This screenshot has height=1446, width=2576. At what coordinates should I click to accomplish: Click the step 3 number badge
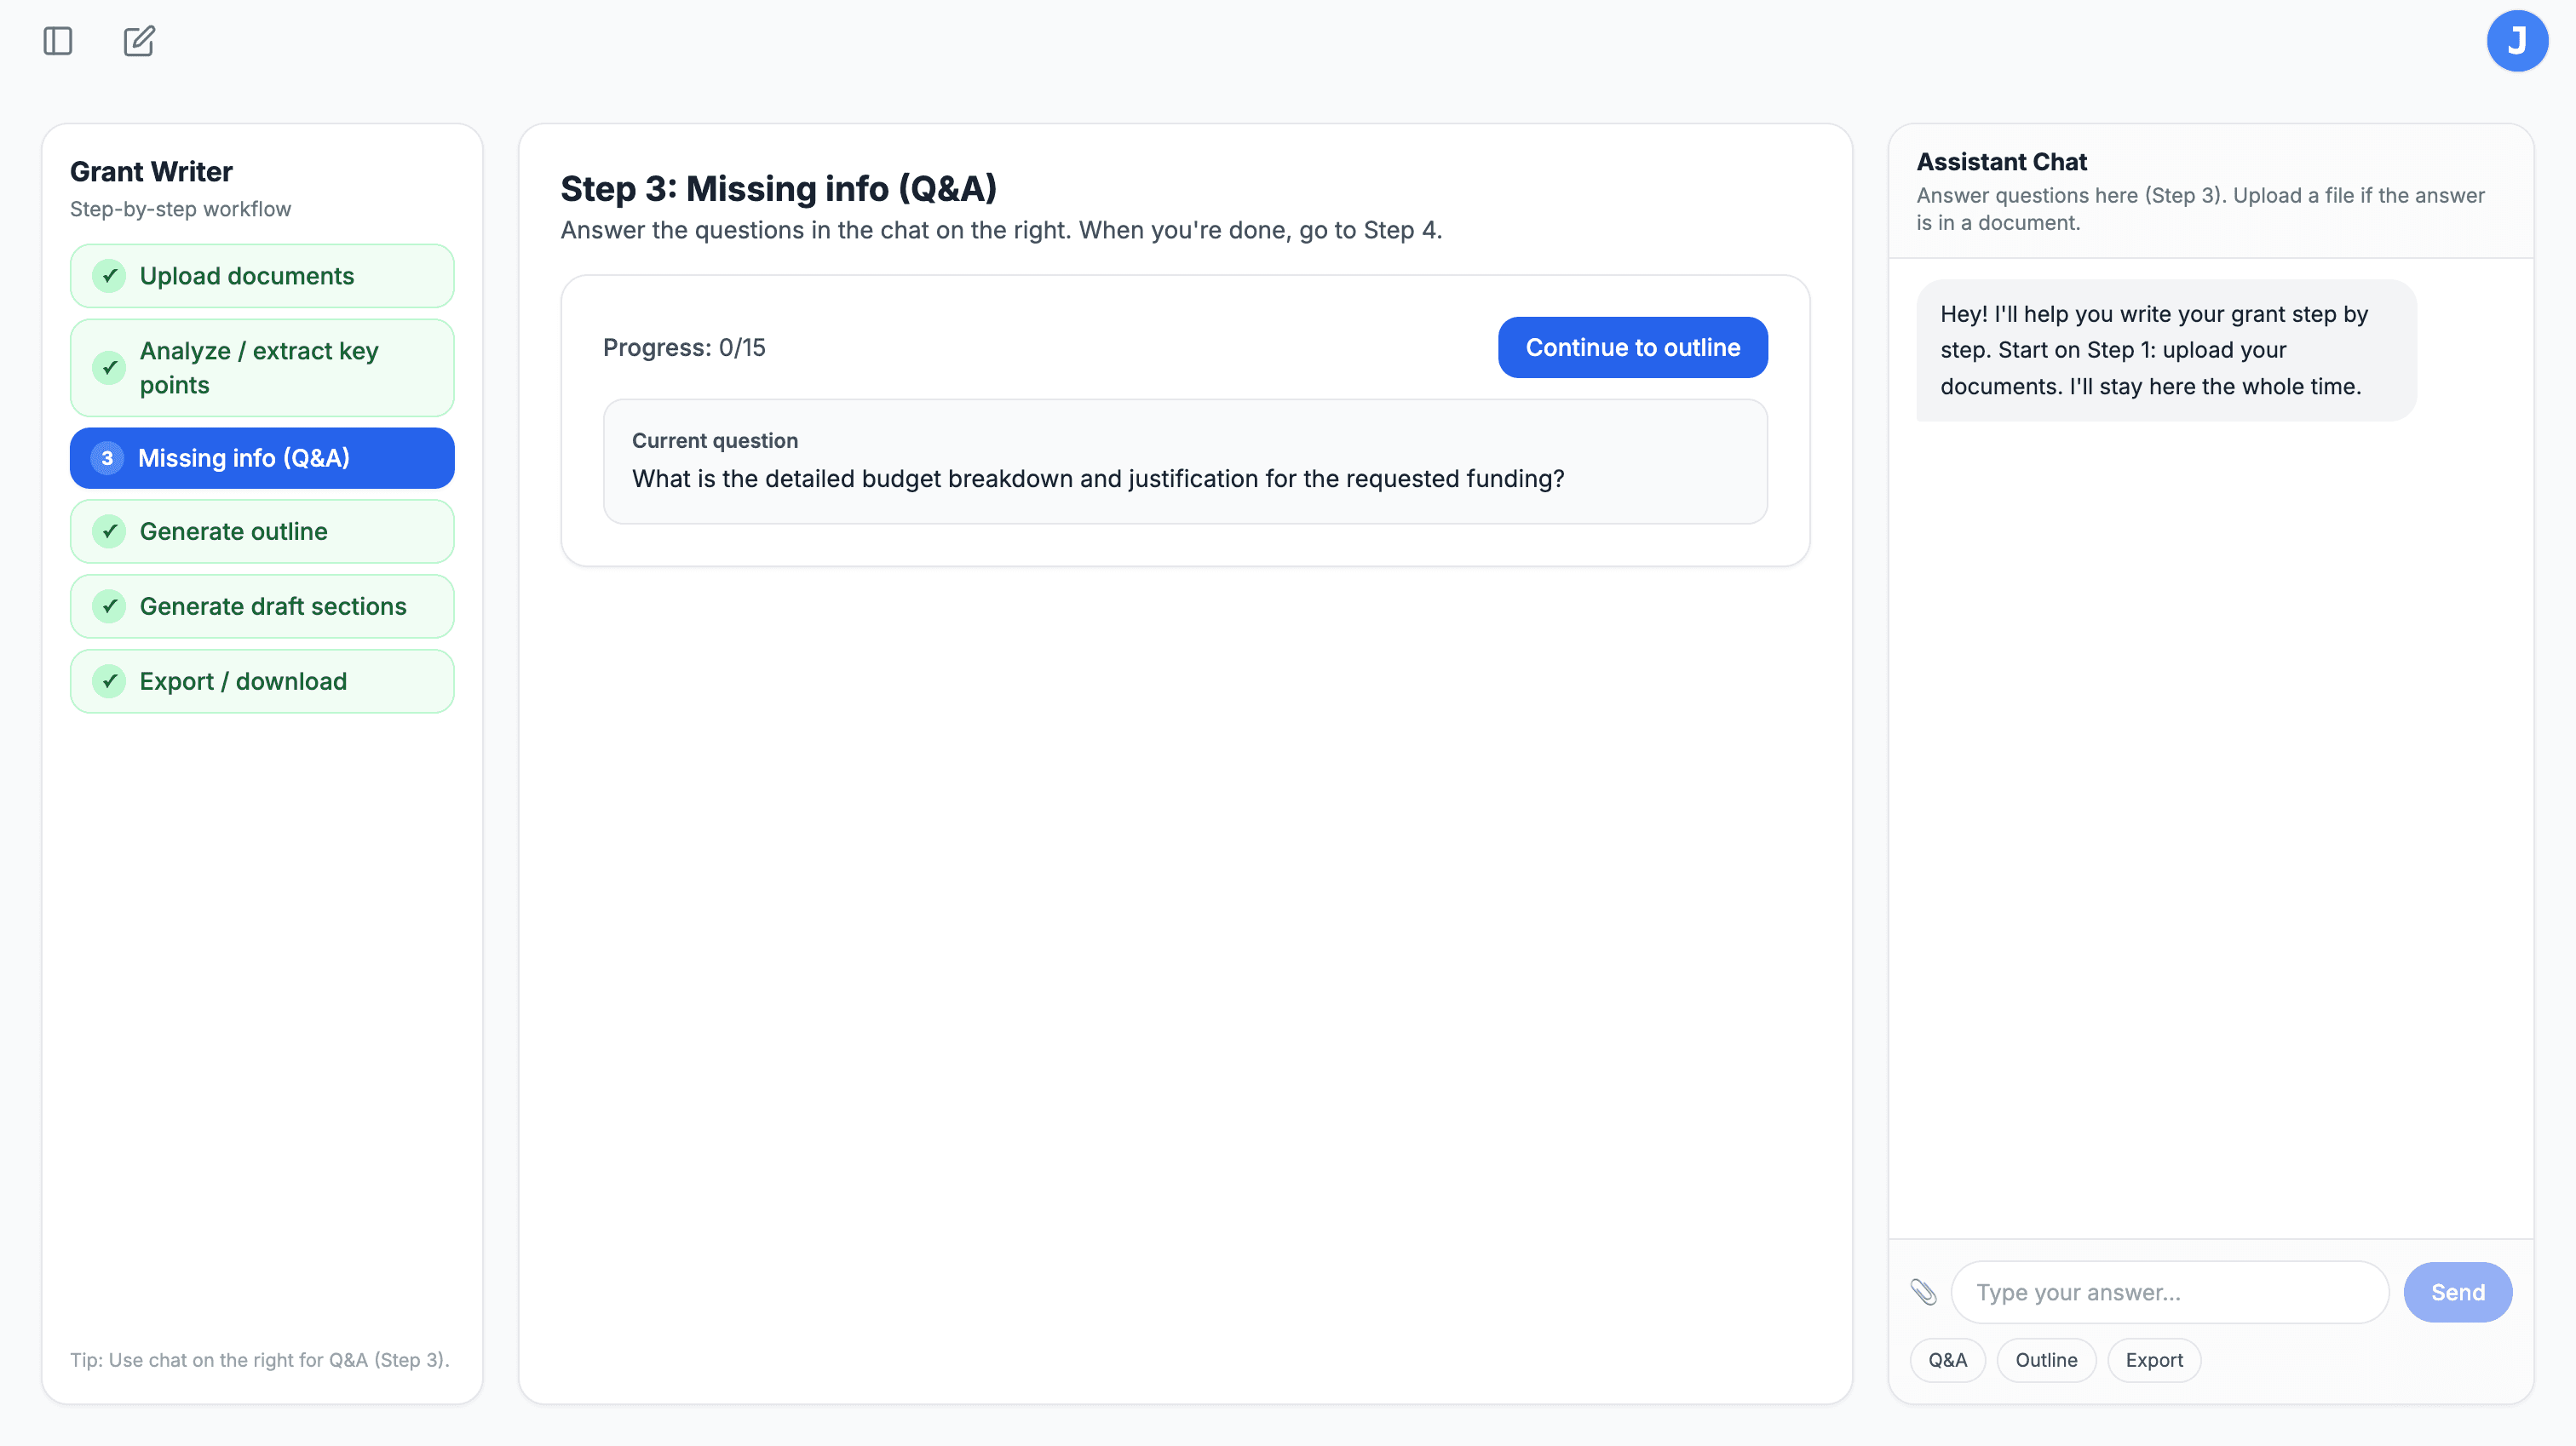[x=107, y=458]
